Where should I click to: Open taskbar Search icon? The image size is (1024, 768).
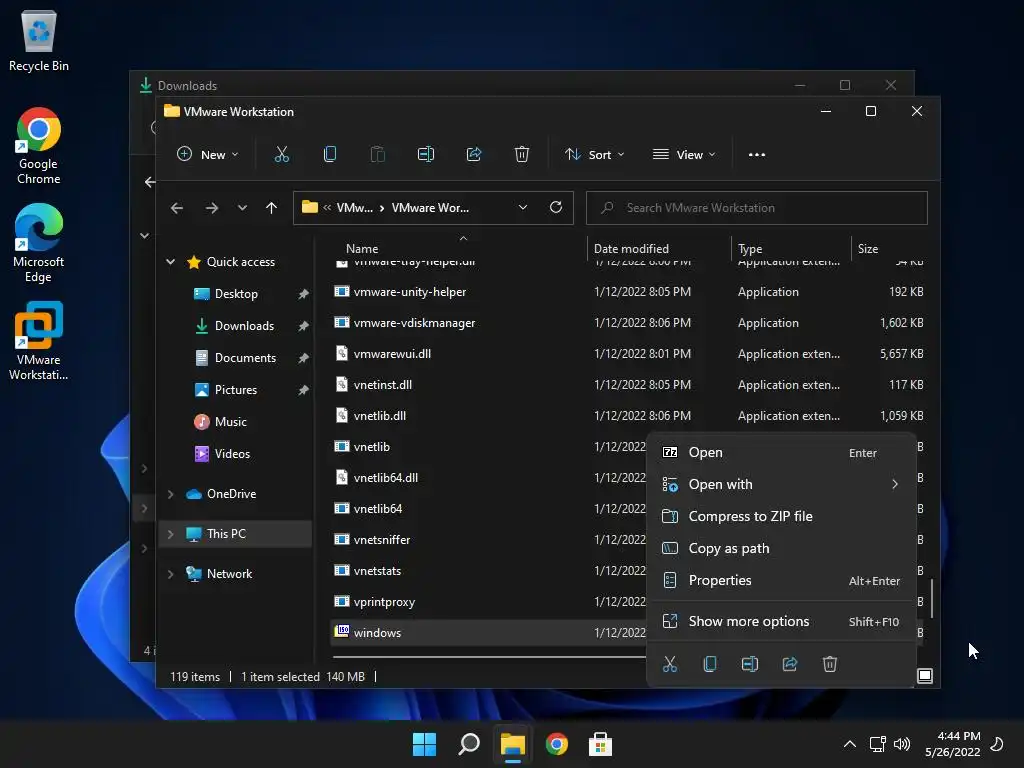click(x=469, y=744)
